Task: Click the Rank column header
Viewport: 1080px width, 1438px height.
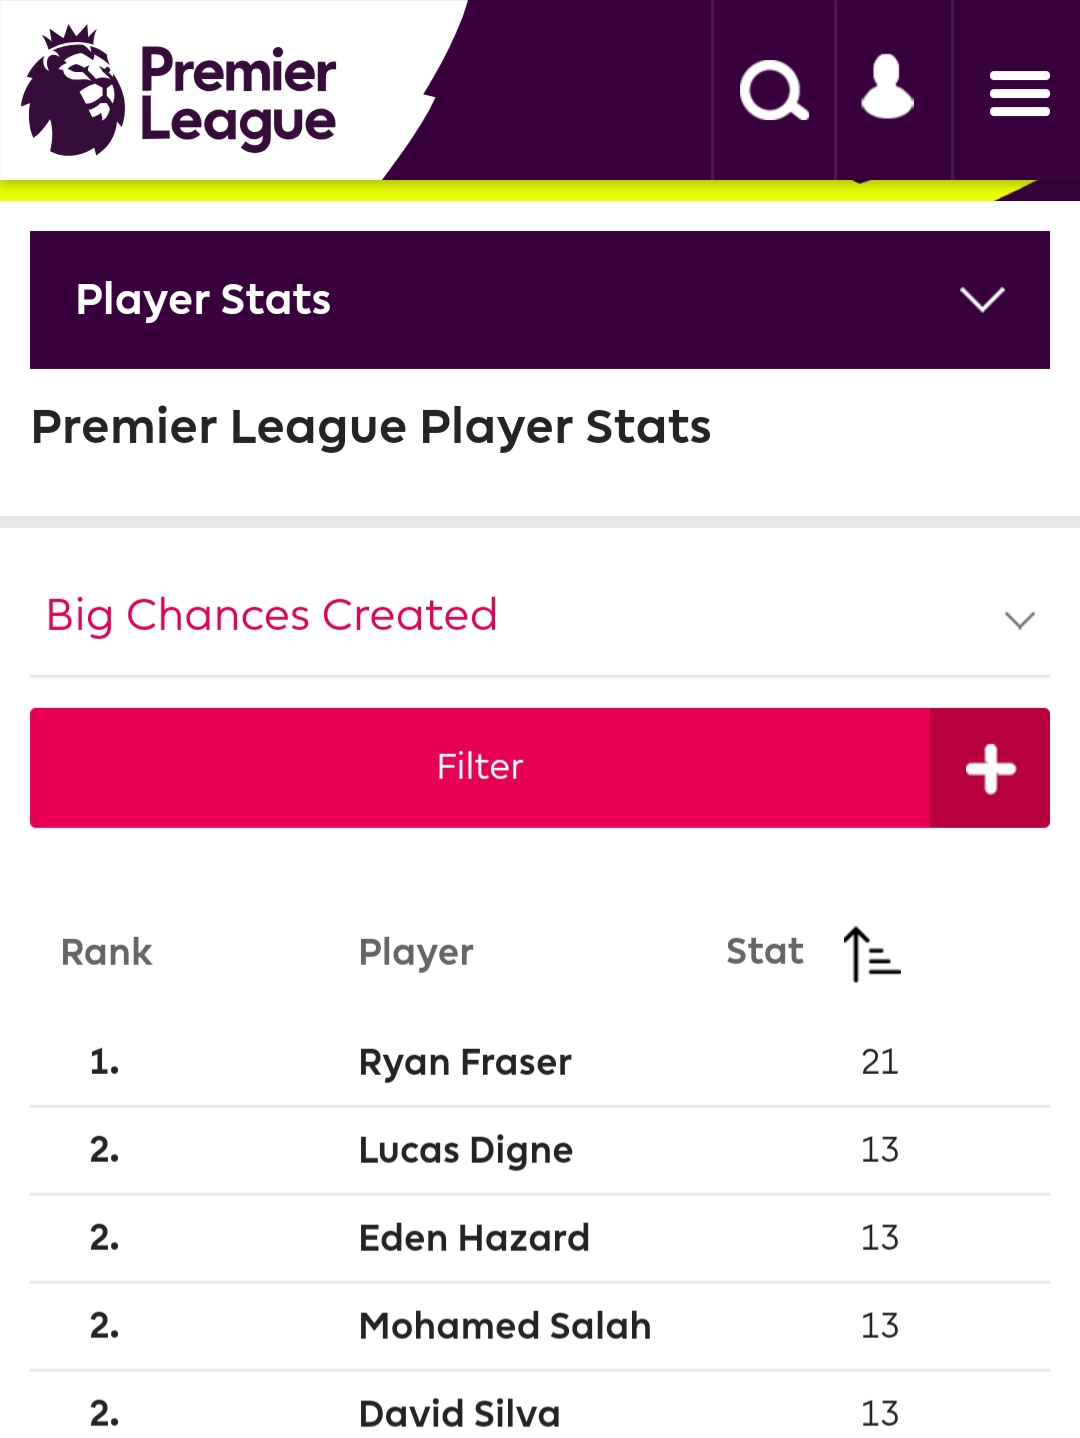Action: pyautogui.click(x=106, y=952)
